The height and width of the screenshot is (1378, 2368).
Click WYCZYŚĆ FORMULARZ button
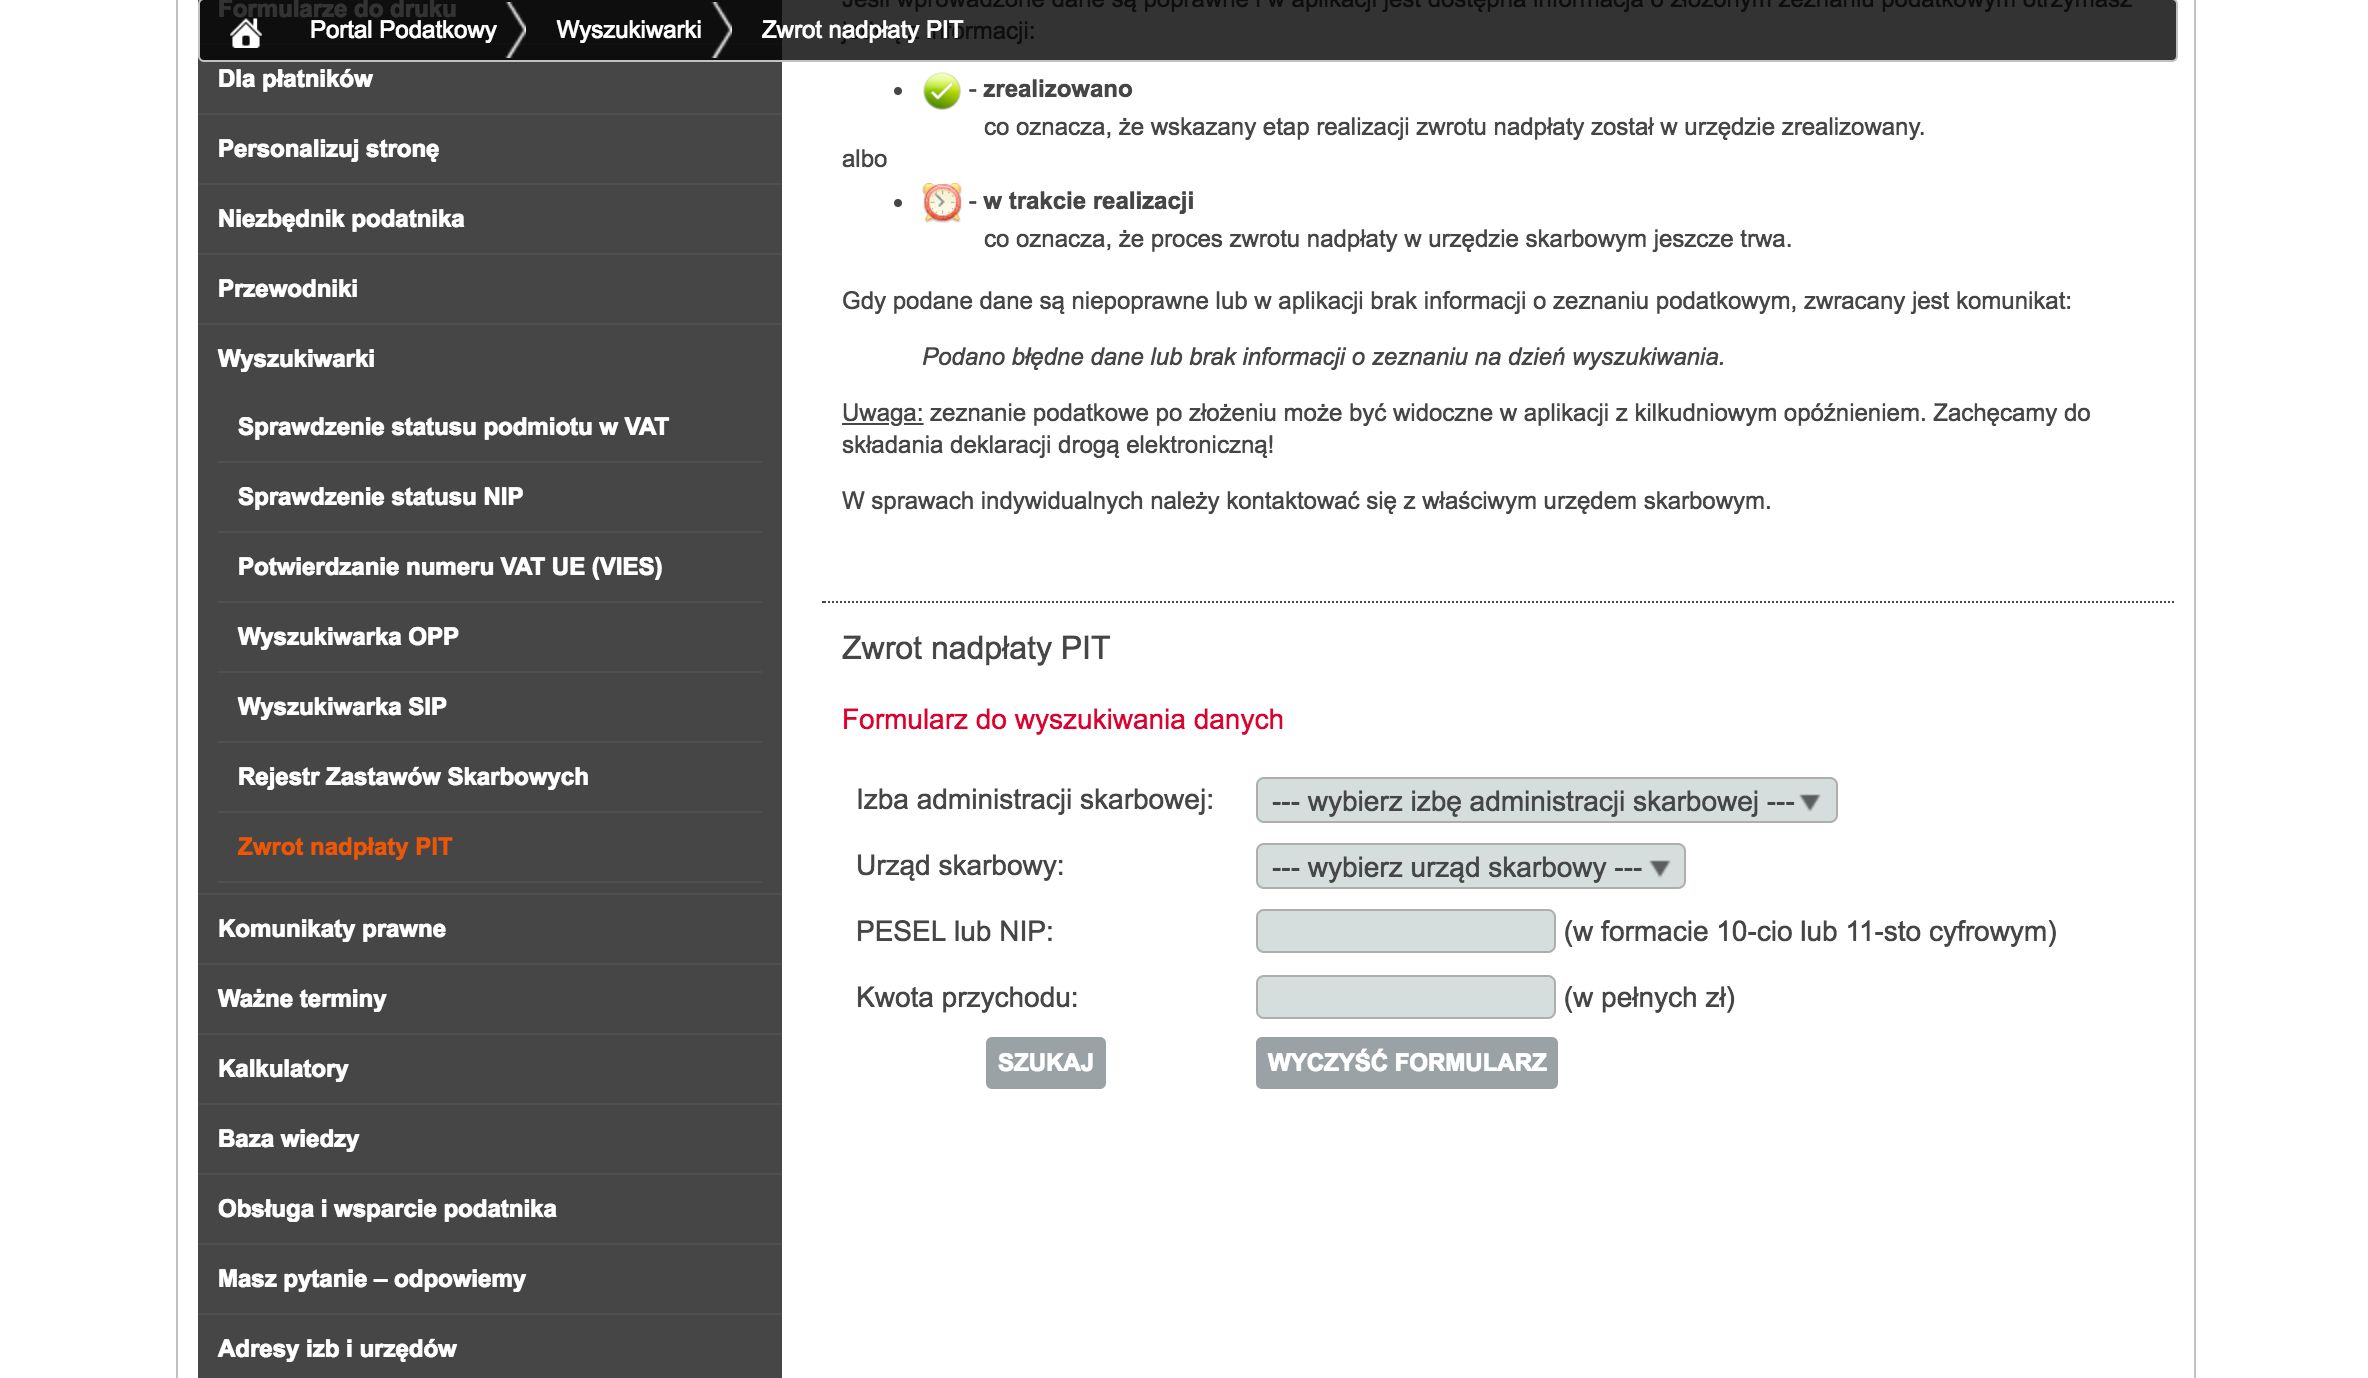point(1406,1063)
